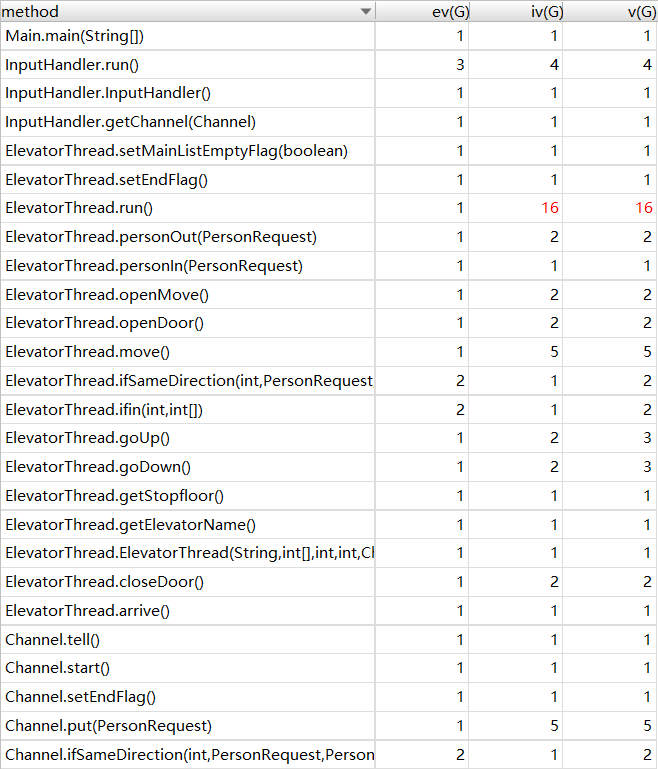
Task: Select ElevatorThread.getElevatorName() row
Action: pyautogui.click(x=329, y=525)
